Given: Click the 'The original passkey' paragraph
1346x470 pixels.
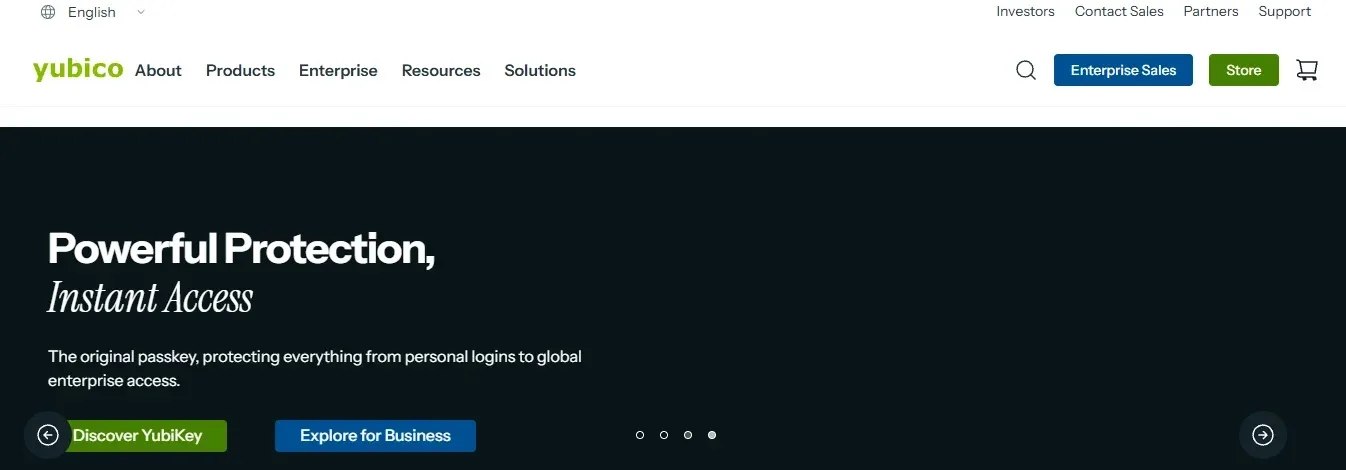Looking at the screenshot, I should [x=314, y=368].
